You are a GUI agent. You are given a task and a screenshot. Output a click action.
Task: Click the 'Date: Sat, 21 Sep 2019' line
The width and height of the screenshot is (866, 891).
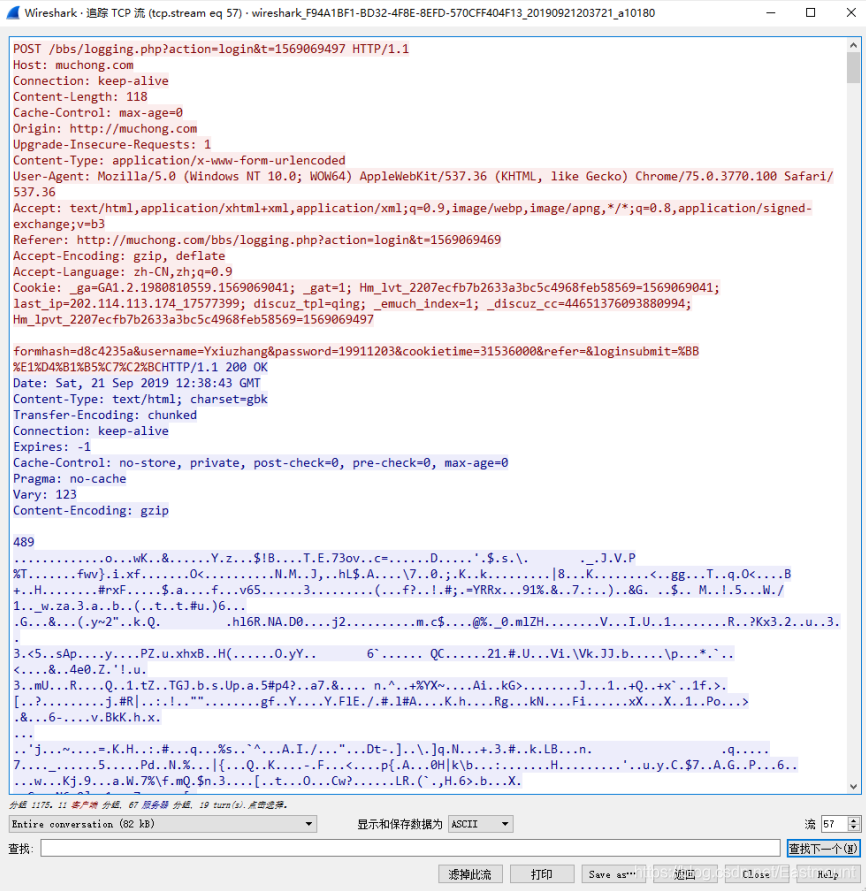(x=137, y=383)
